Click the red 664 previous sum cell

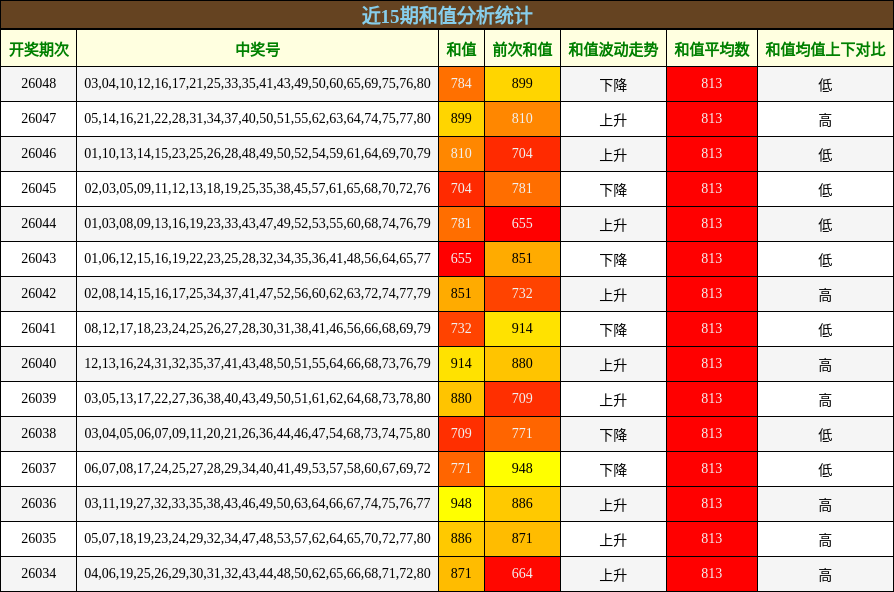pos(522,574)
